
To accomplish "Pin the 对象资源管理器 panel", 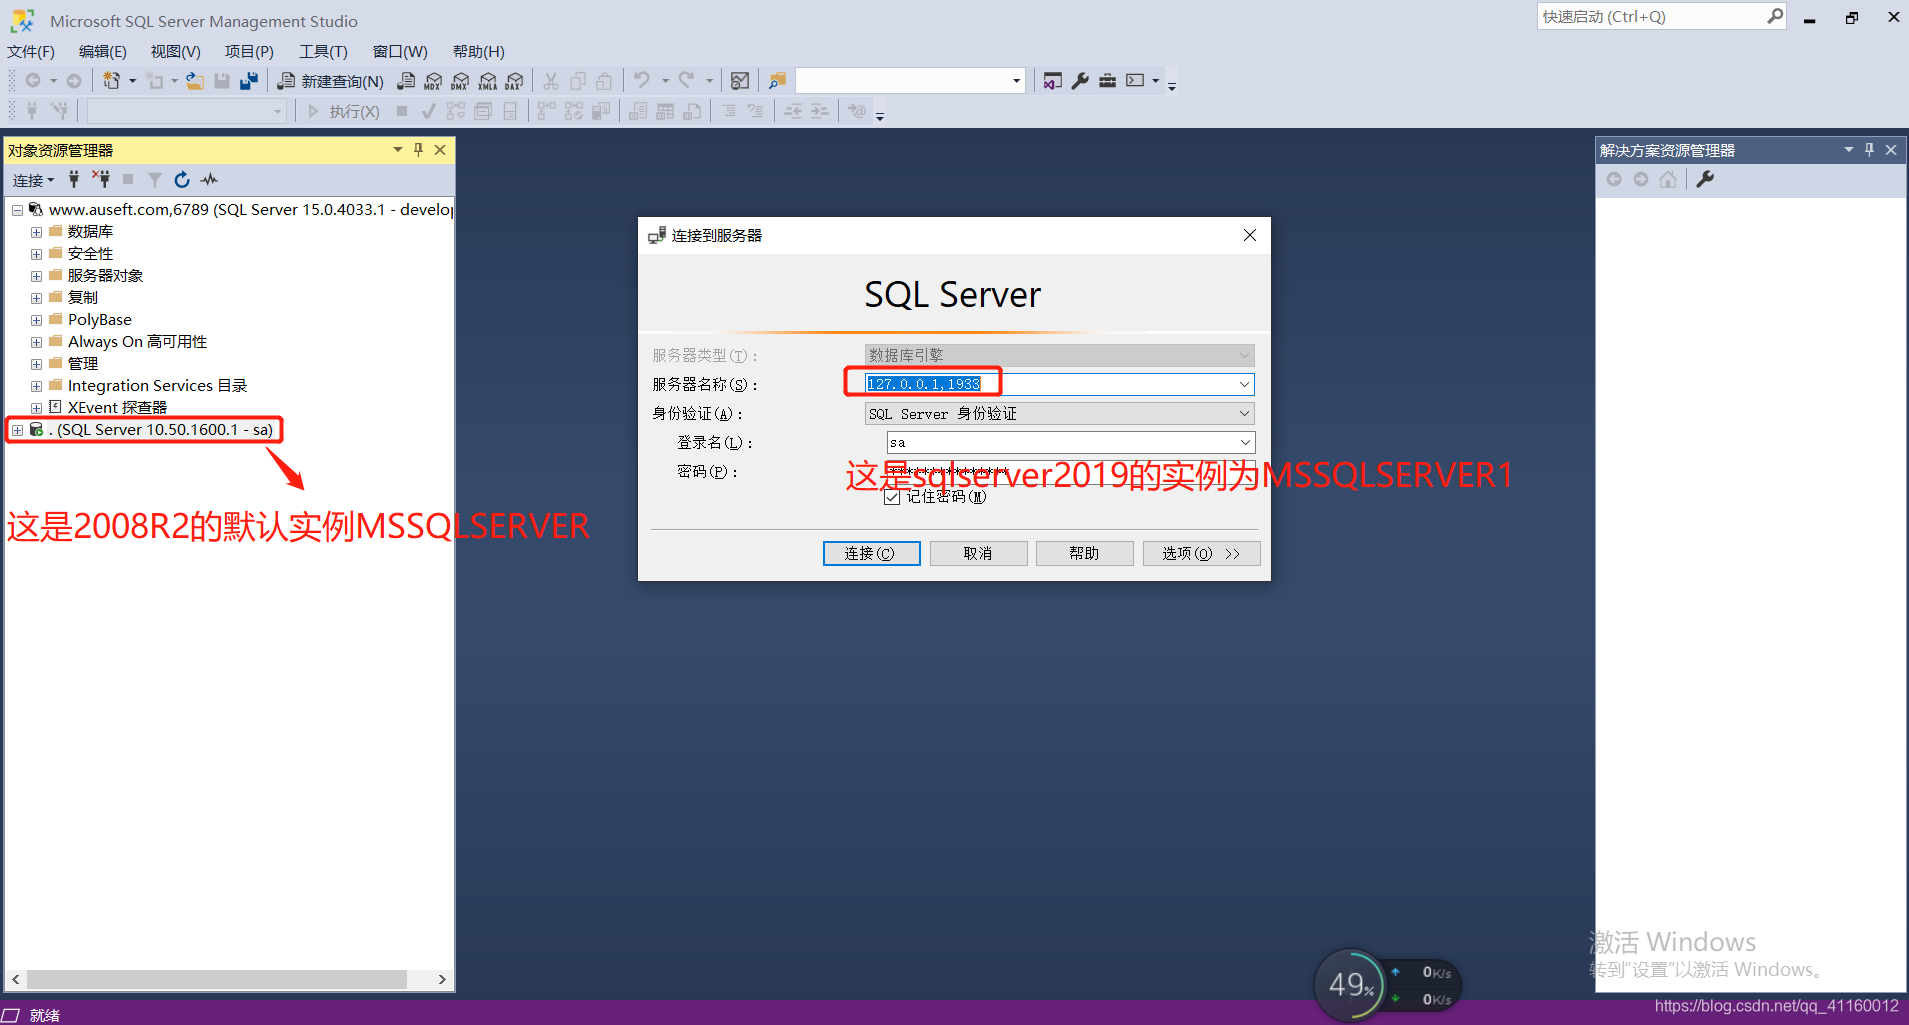I will coord(418,149).
